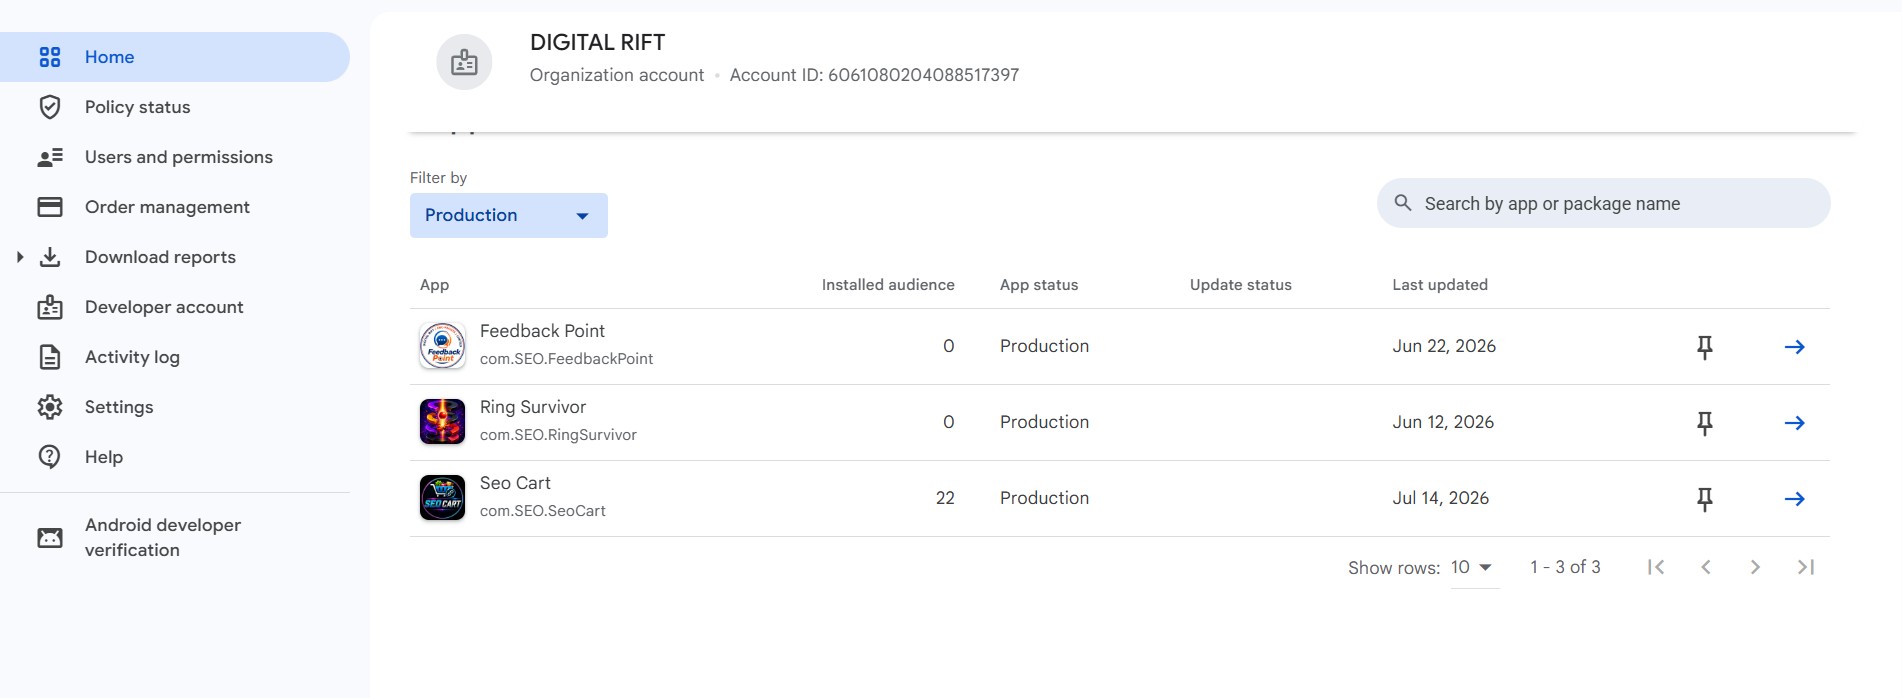Click package name com.SEO.SeoCart

[543, 511]
